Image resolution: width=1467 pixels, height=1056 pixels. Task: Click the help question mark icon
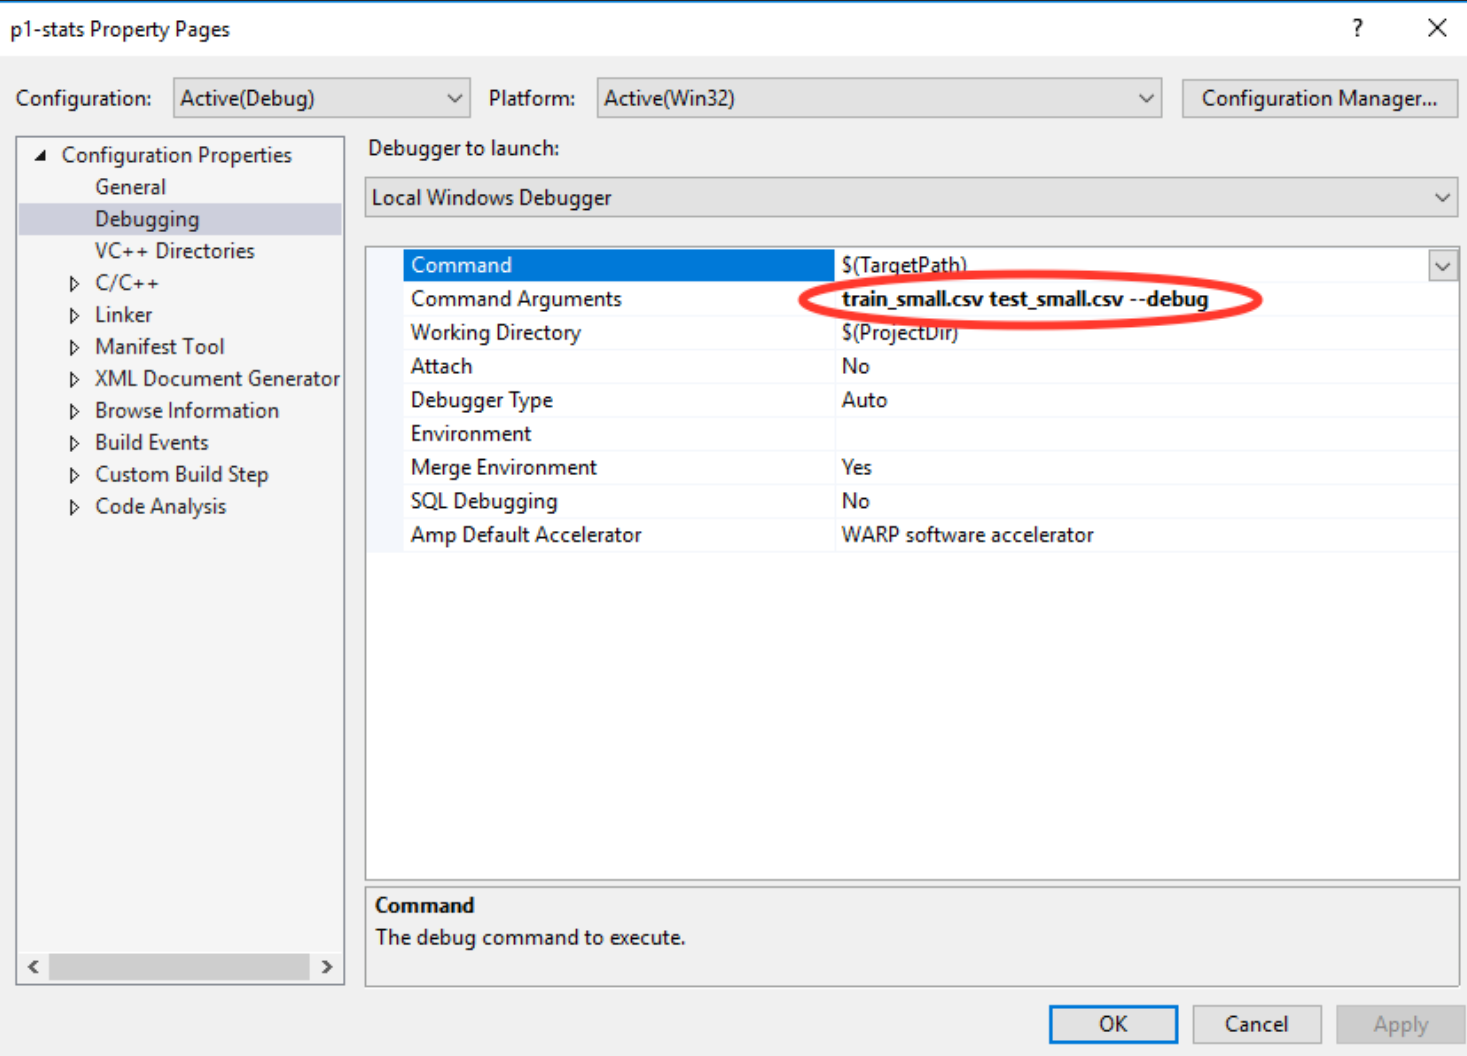(x=1357, y=28)
